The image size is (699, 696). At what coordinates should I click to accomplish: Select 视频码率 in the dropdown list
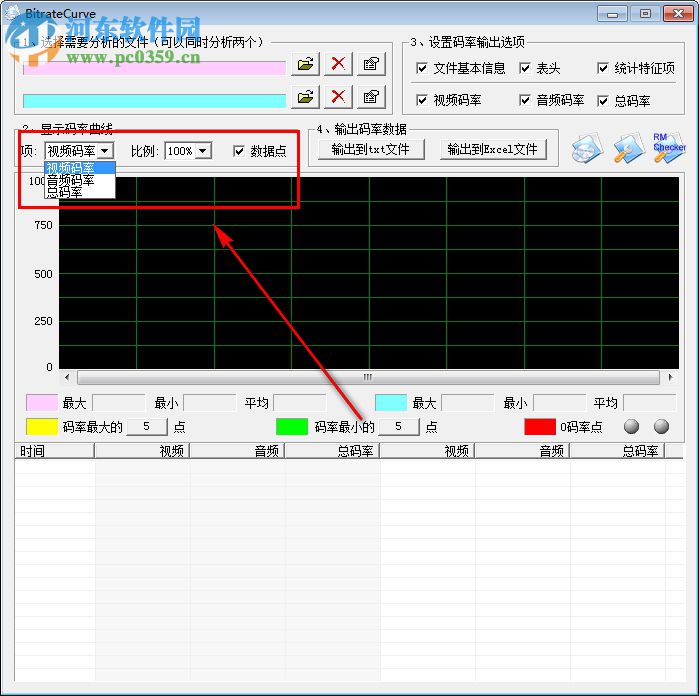pos(80,168)
